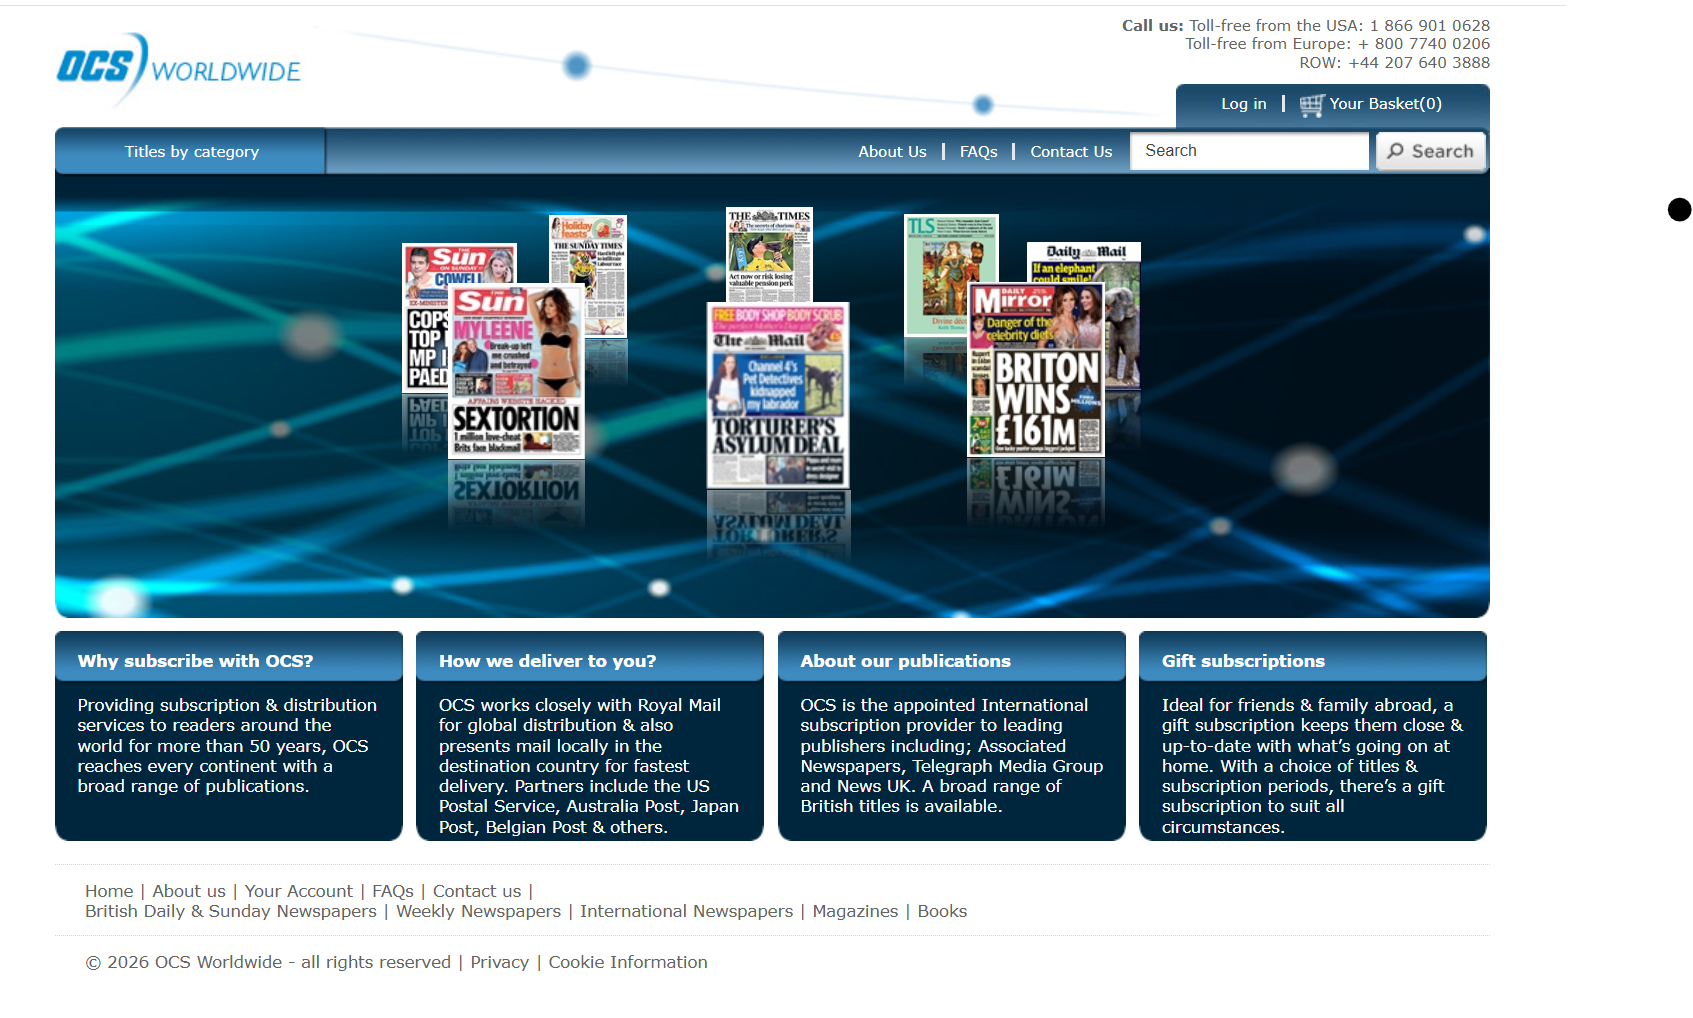Visit British Daily & Sunday Newspapers footer link
This screenshot has width=1693, height=1018.
coord(230,912)
